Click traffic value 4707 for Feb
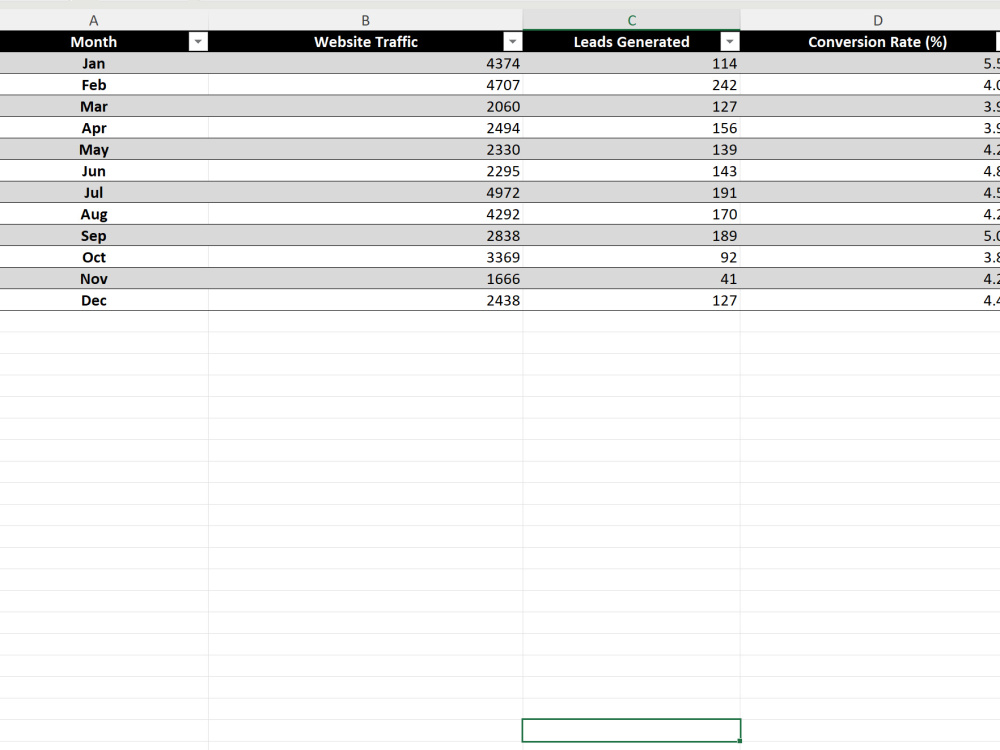This screenshot has width=1000, height=750. click(x=365, y=85)
